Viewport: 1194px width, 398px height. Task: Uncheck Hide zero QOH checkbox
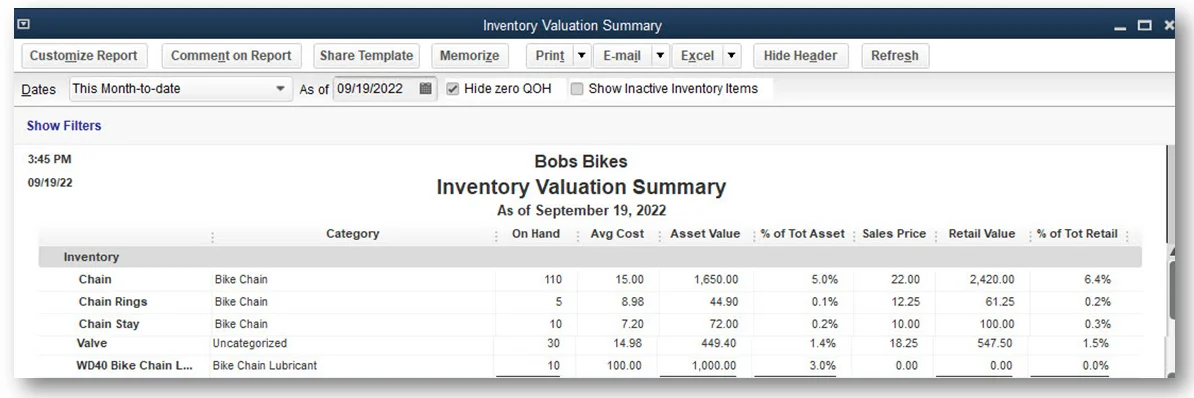click(452, 89)
